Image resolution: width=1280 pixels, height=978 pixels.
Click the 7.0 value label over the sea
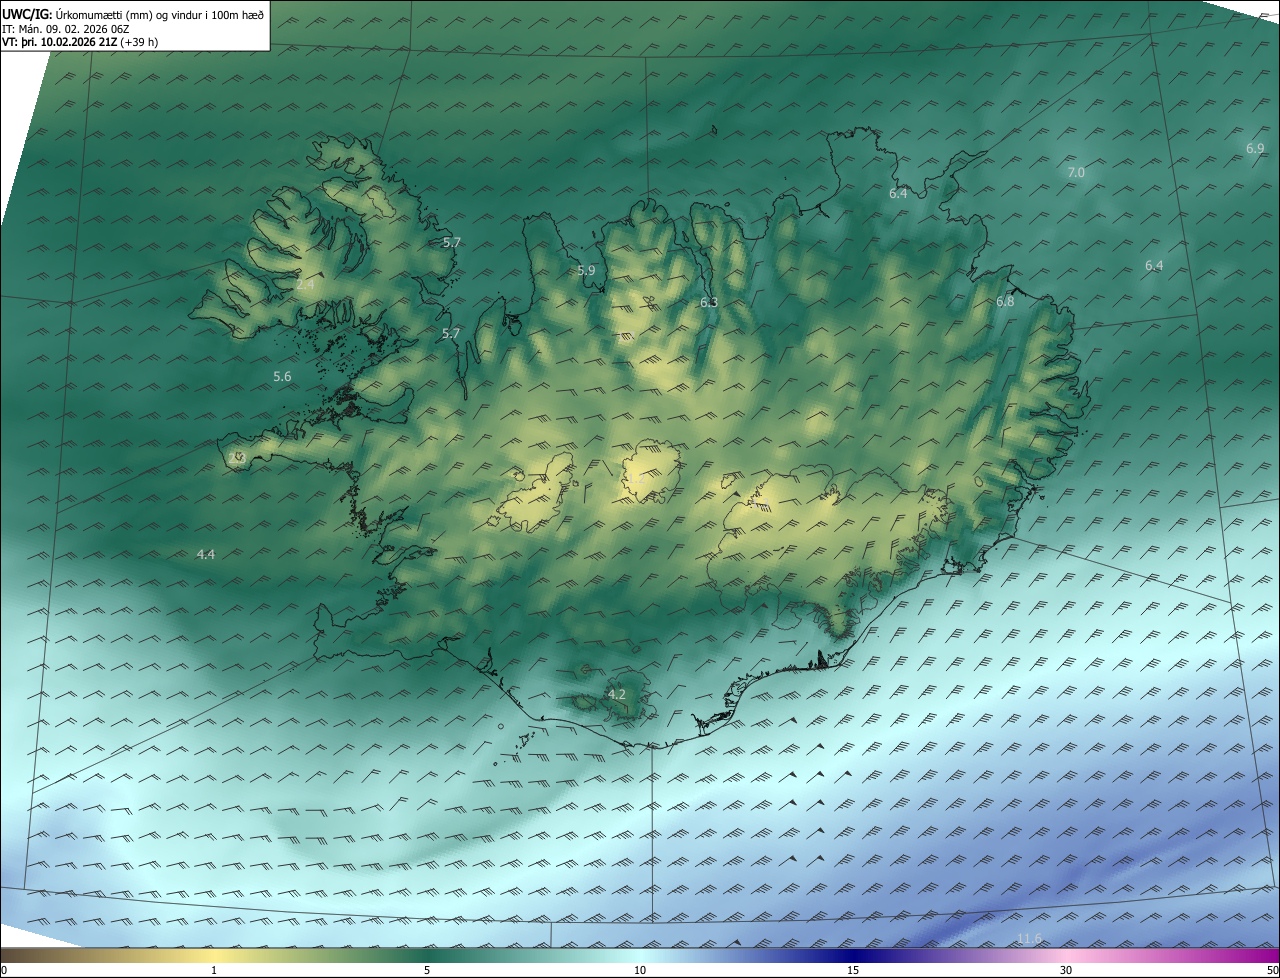1076,173
